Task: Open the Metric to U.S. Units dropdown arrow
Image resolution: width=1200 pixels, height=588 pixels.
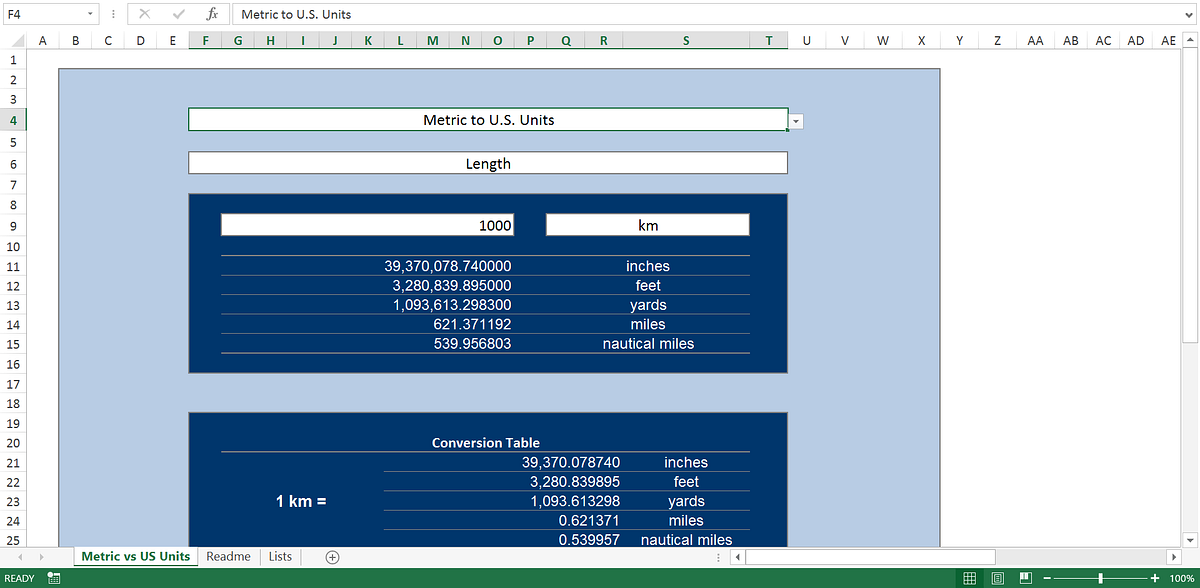Action: click(x=797, y=121)
